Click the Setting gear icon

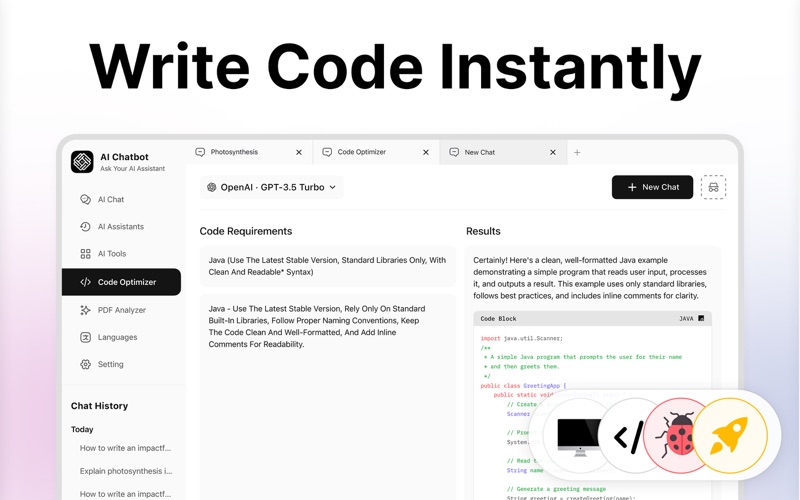coord(85,364)
